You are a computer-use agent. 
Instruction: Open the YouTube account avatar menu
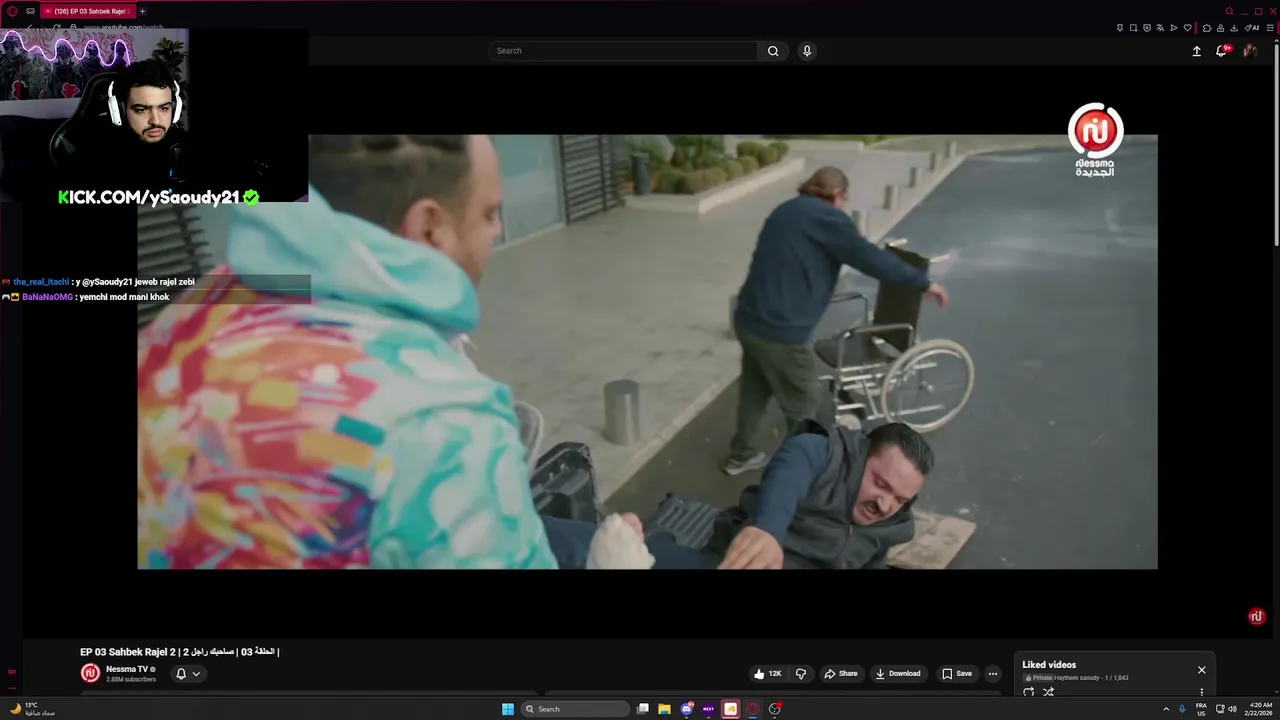point(1249,51)
